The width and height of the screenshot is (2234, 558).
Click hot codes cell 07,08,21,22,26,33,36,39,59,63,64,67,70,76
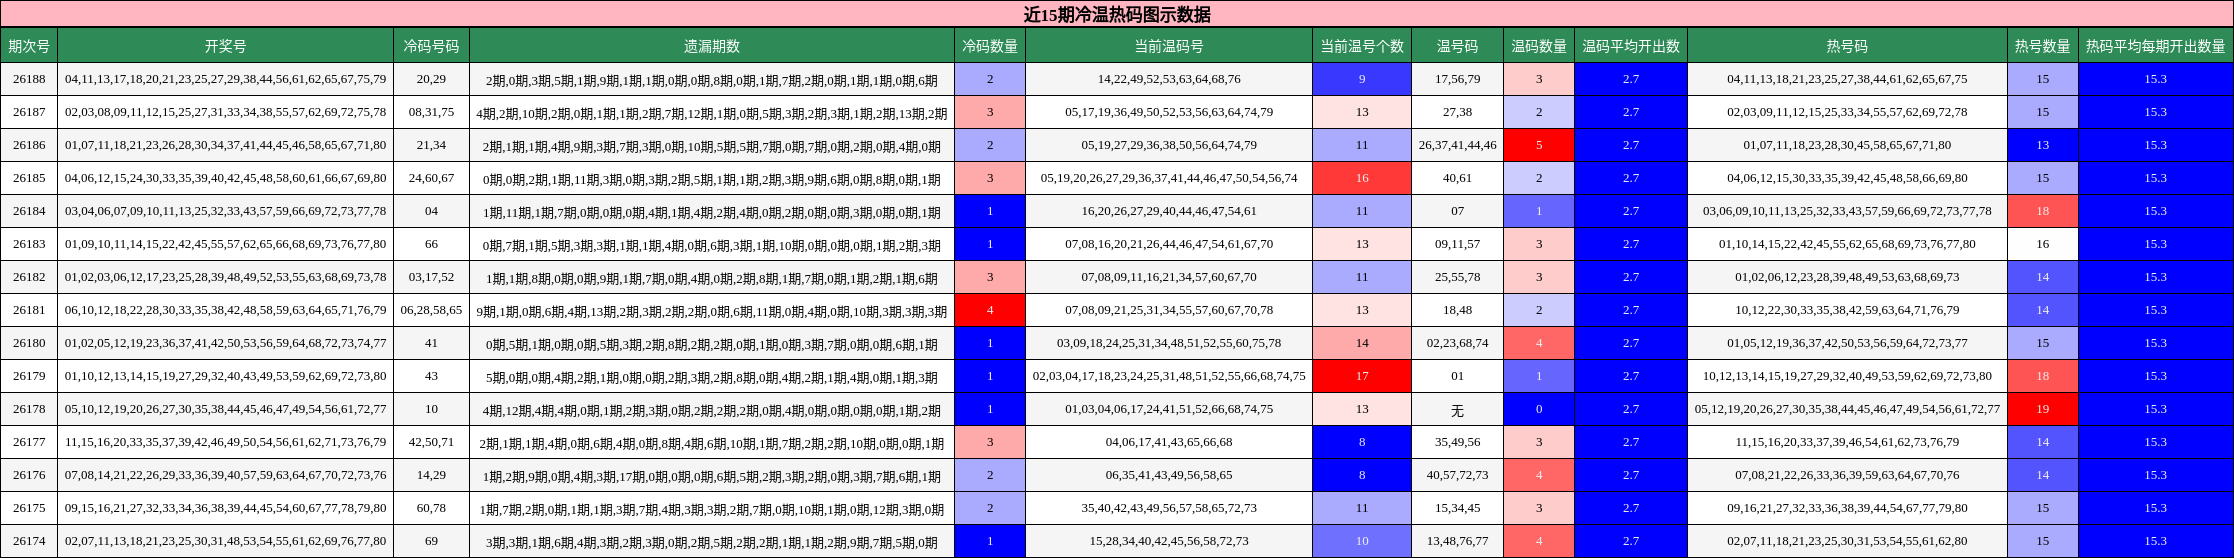pos(1847,475)
